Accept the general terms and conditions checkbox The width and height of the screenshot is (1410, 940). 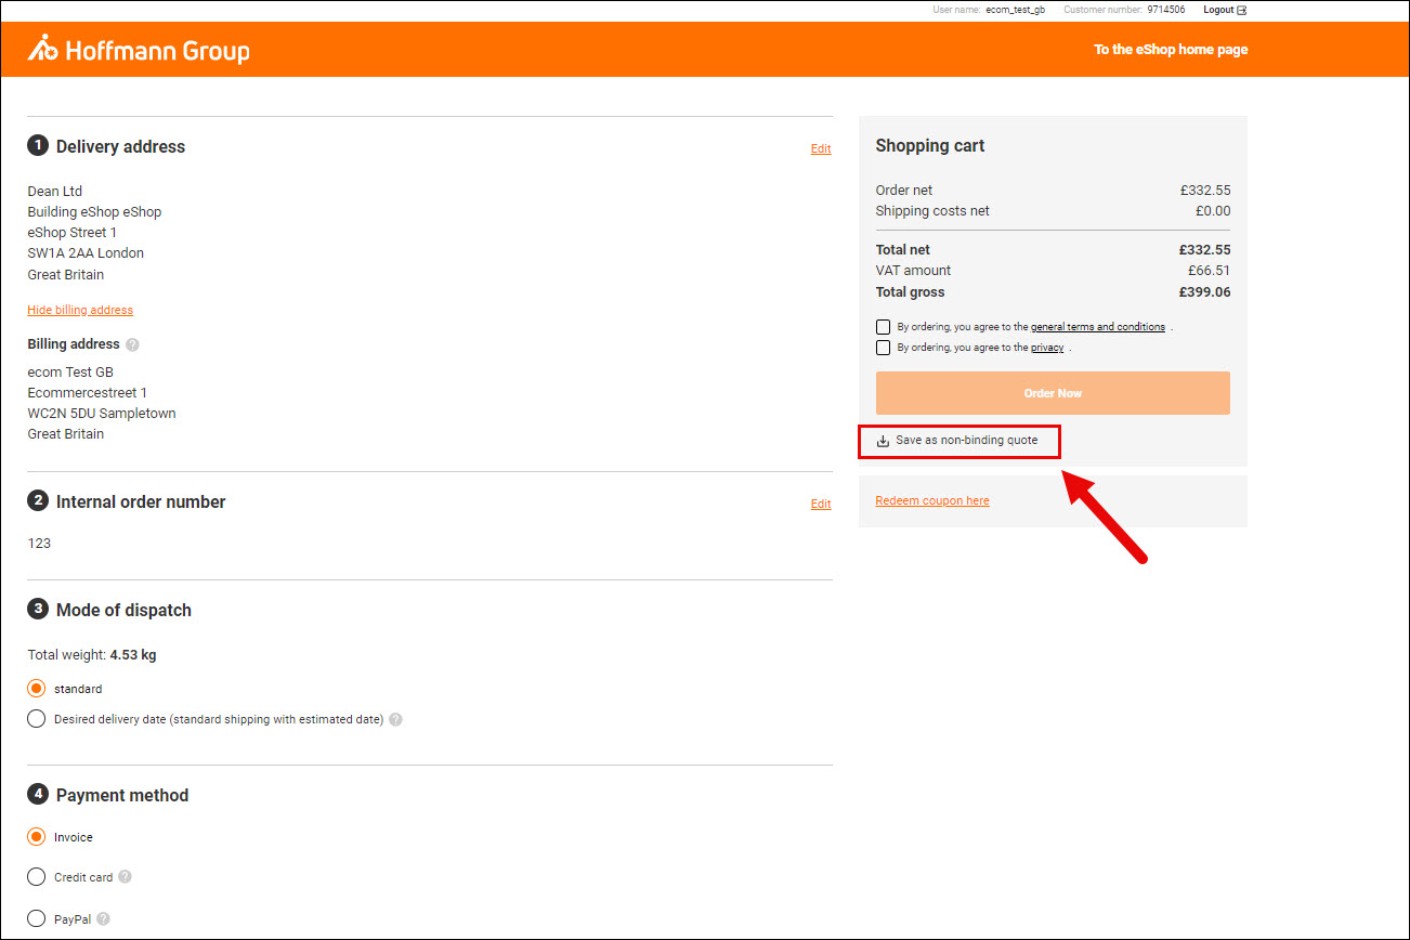(883, 327)
